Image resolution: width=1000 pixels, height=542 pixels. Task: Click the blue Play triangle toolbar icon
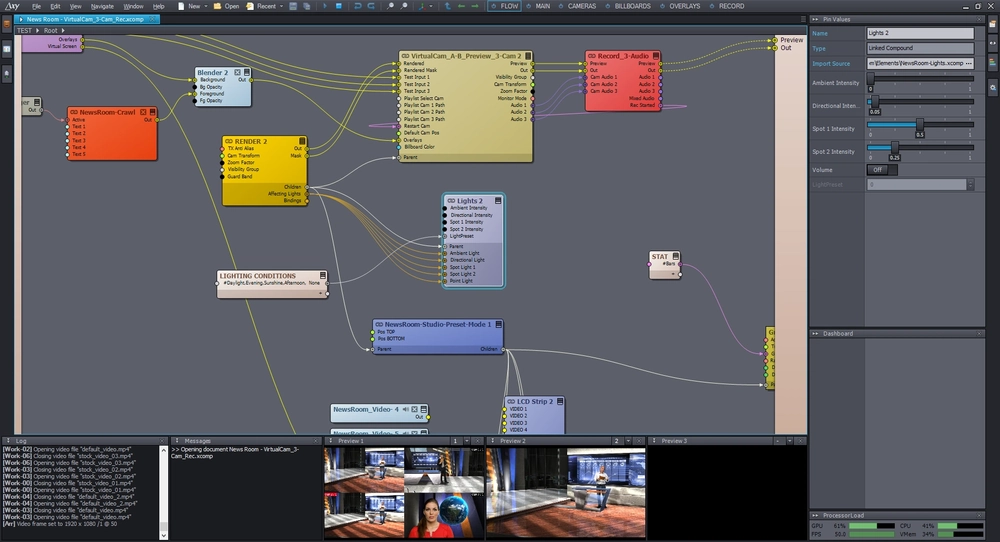[325, 6]
